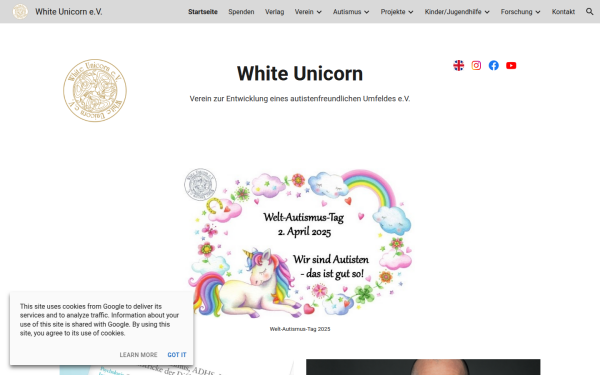The height and width of the screenshot is (375, 600).
Task: Open the Kontakt menu item
Action: tap(563, 12)
